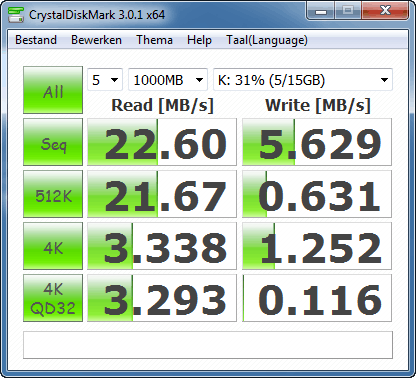Screen dimensions: 416x378
Task: Click the 4K QD32 read result 3.293
Action: pos(162,298)
